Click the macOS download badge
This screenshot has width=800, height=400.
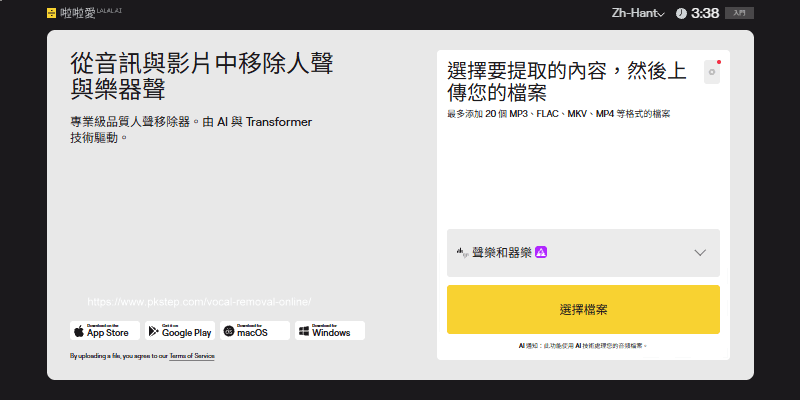(x=255, y=331)
